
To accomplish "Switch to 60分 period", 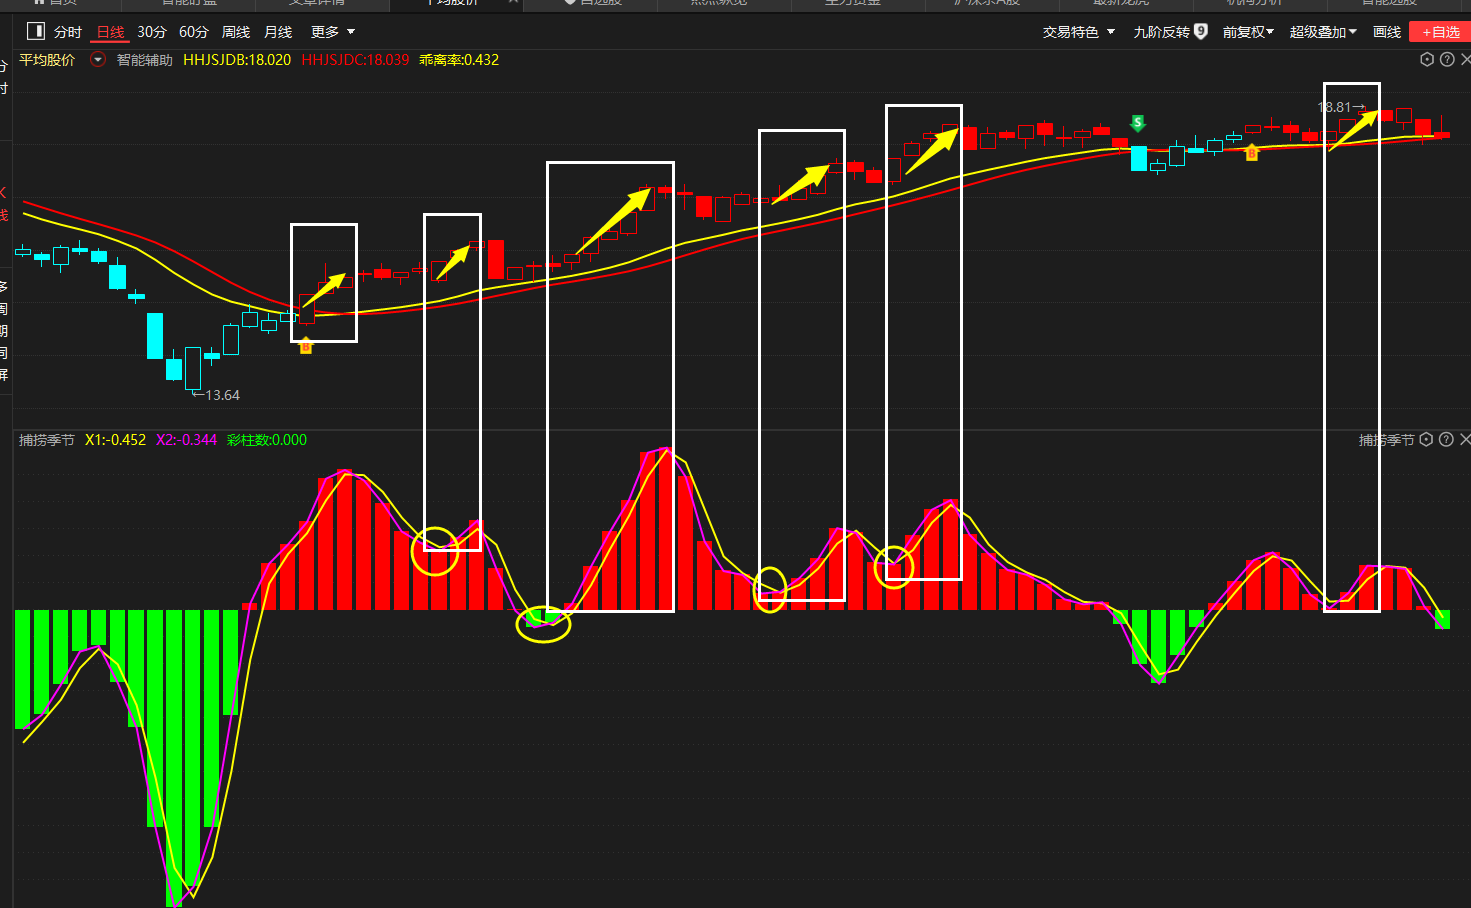I will 194,32.
